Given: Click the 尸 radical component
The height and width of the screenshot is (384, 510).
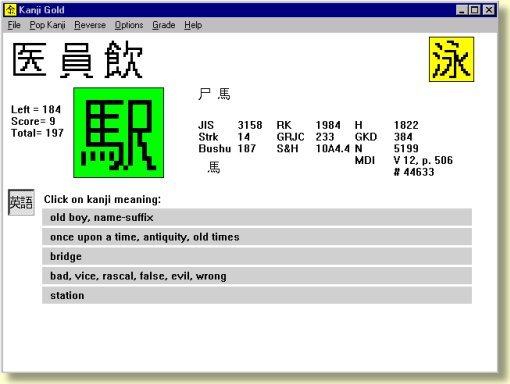Looking at the screenshot, I should point(204,94).
